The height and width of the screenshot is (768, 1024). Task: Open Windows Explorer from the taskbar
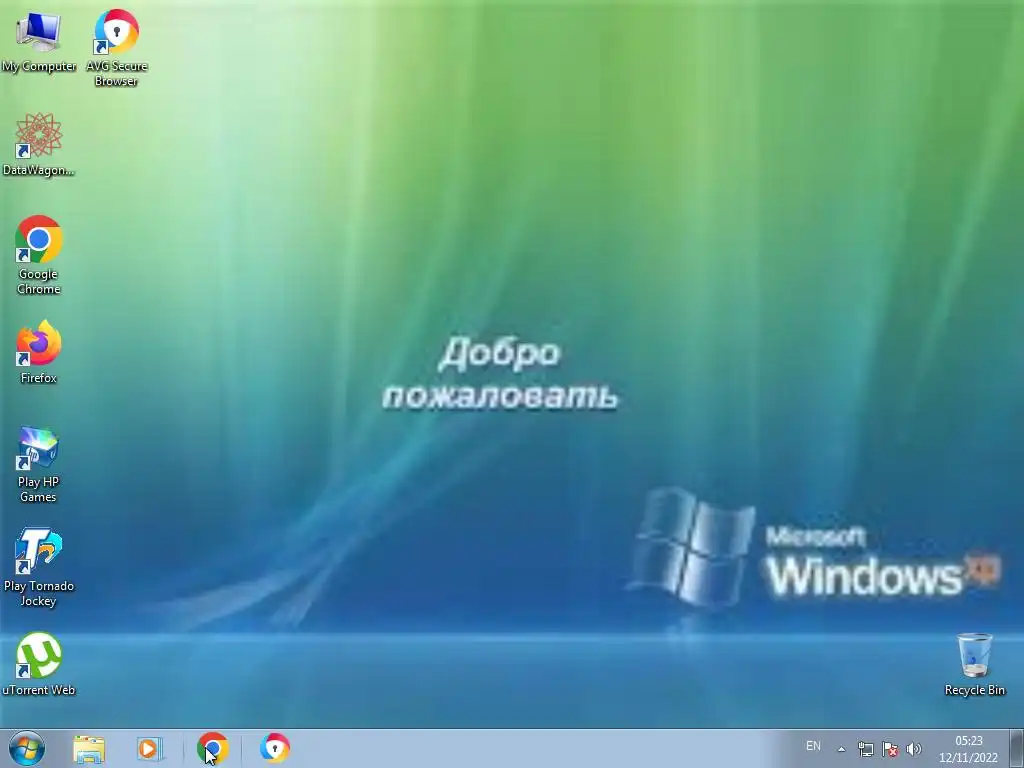[89, 749]
